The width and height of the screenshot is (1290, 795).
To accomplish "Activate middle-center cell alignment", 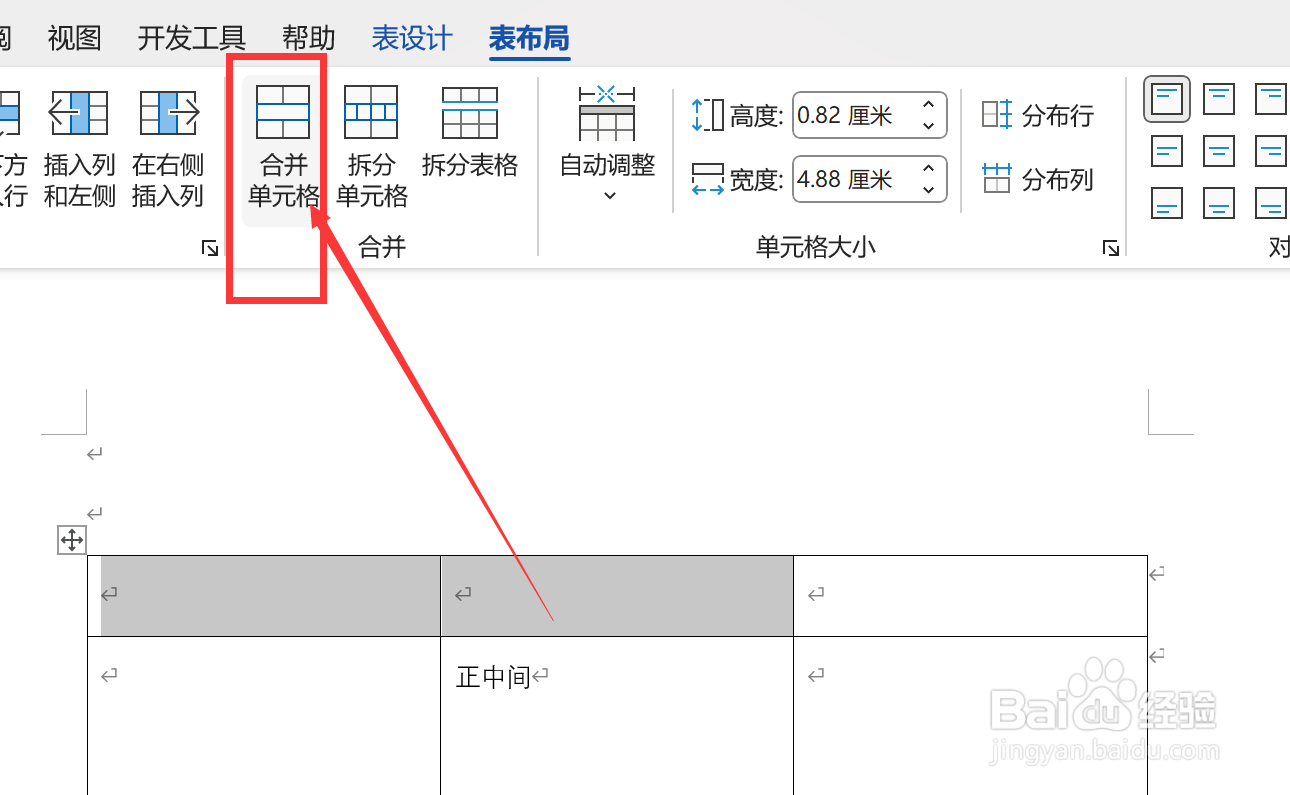I will point(1218,151).
